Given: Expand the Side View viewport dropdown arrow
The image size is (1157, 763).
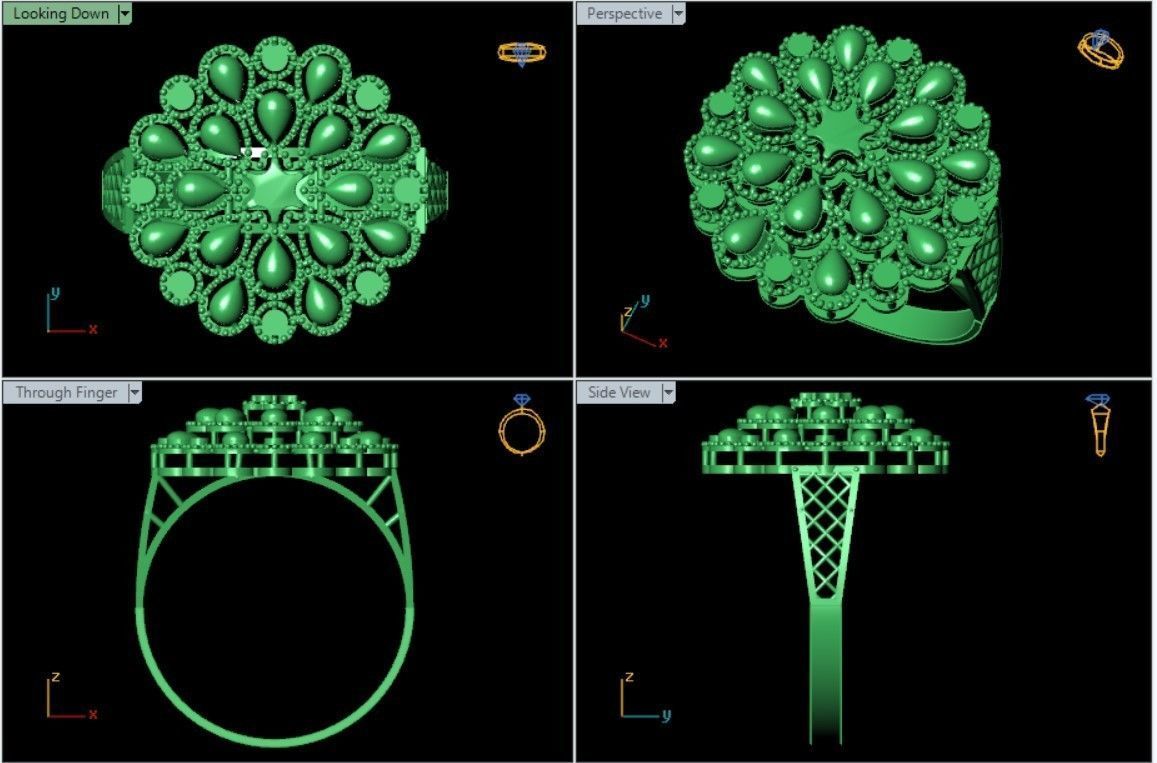Looking at the screenshot, I should pyautogui.click(x=669, y=393).
